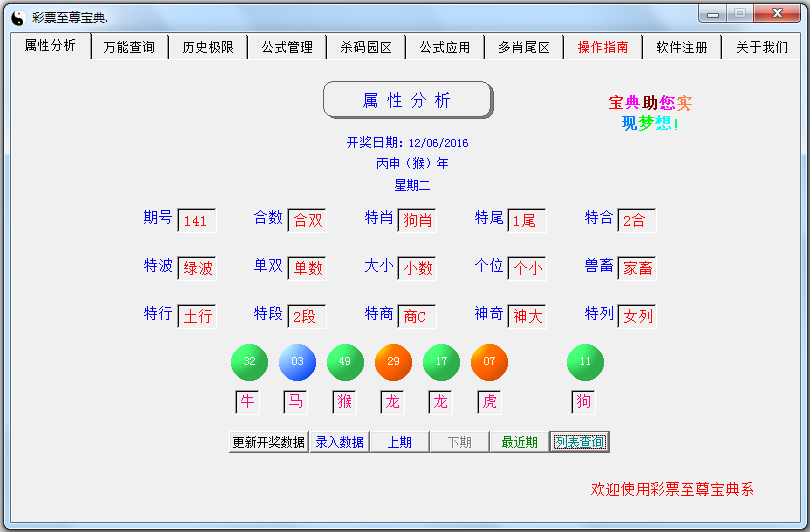Viewport: 810px width, 532px height.
Task: Click the green ball numbered 17
Action: coord(441,362)
